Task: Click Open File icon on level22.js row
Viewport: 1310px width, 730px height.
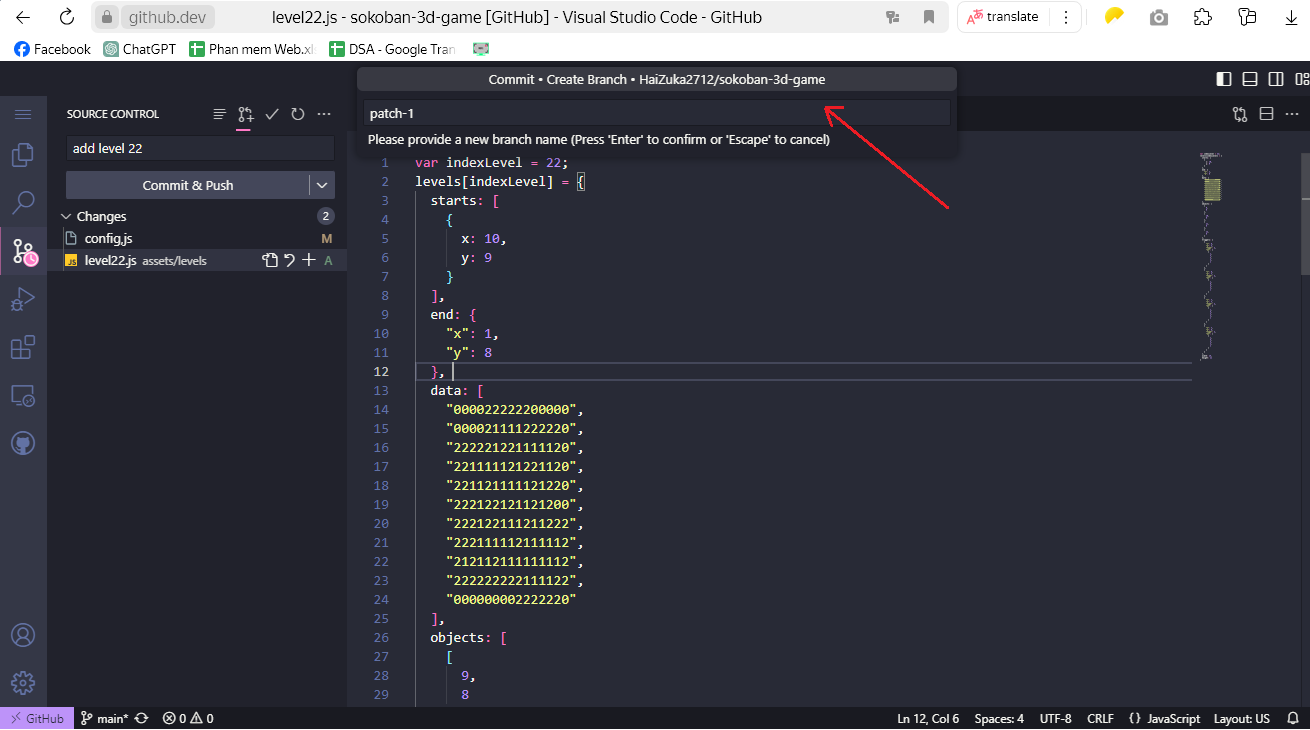Action: (x=269, y=260)
